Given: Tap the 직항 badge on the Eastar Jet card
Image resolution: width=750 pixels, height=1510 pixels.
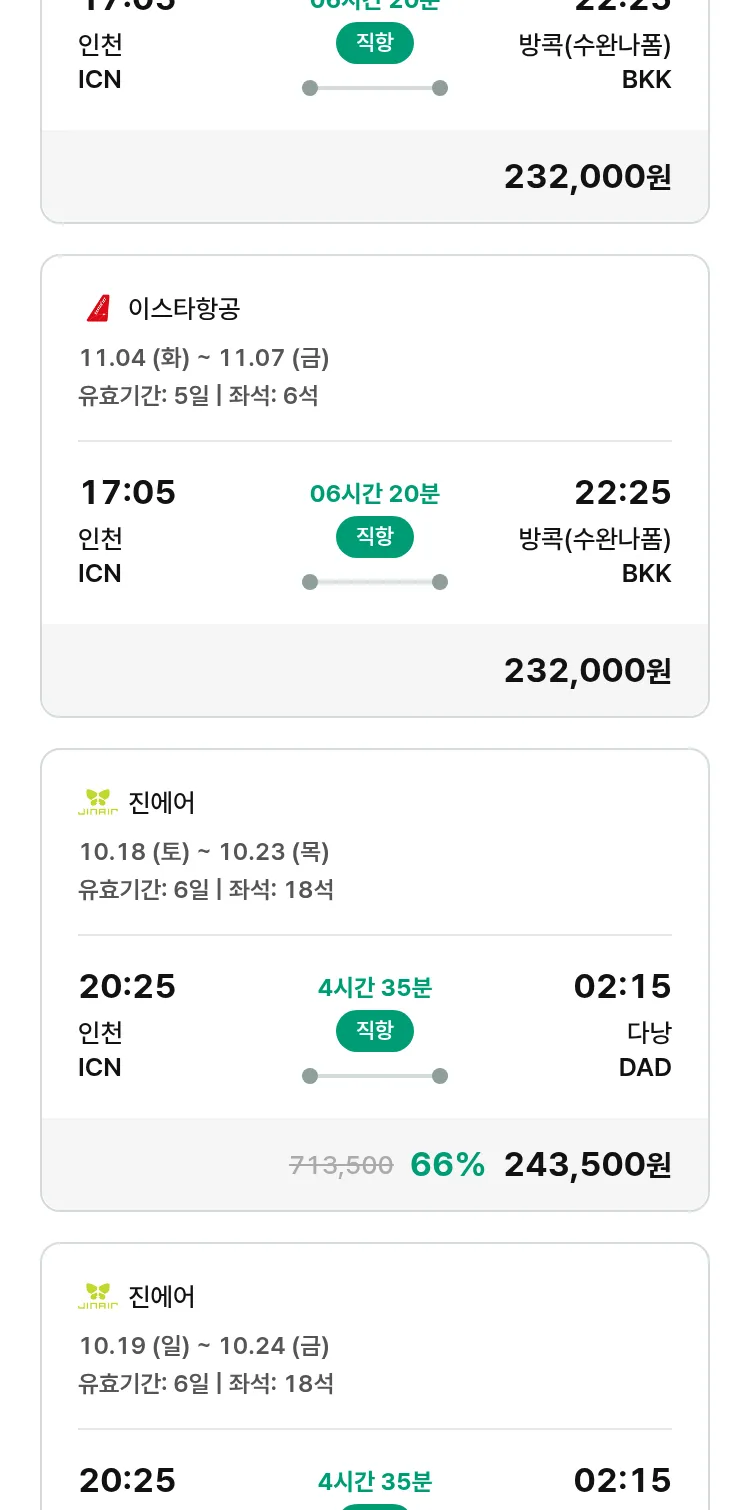Looking at the screenshot, I should [374, 537].
